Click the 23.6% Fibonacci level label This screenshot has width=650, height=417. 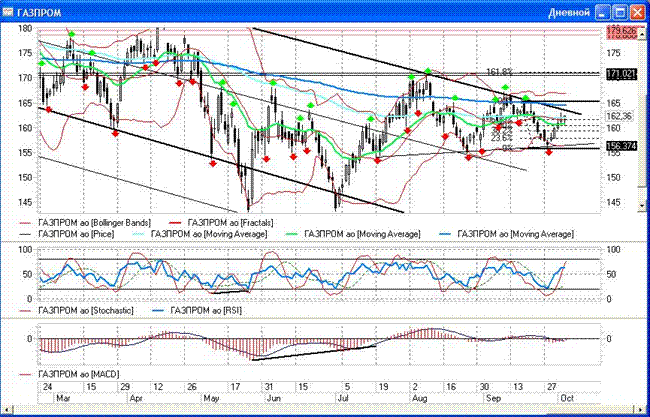502,138
